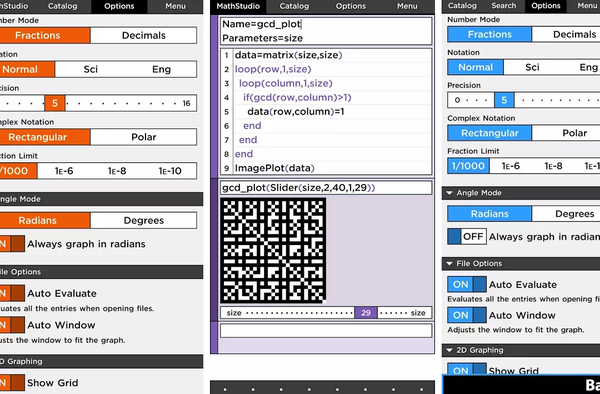Image resolution: width=600 pixels, height=394 pixels.
Task: Set fraction limit 1E-6 in left panel
Action: tap(64, 171)
